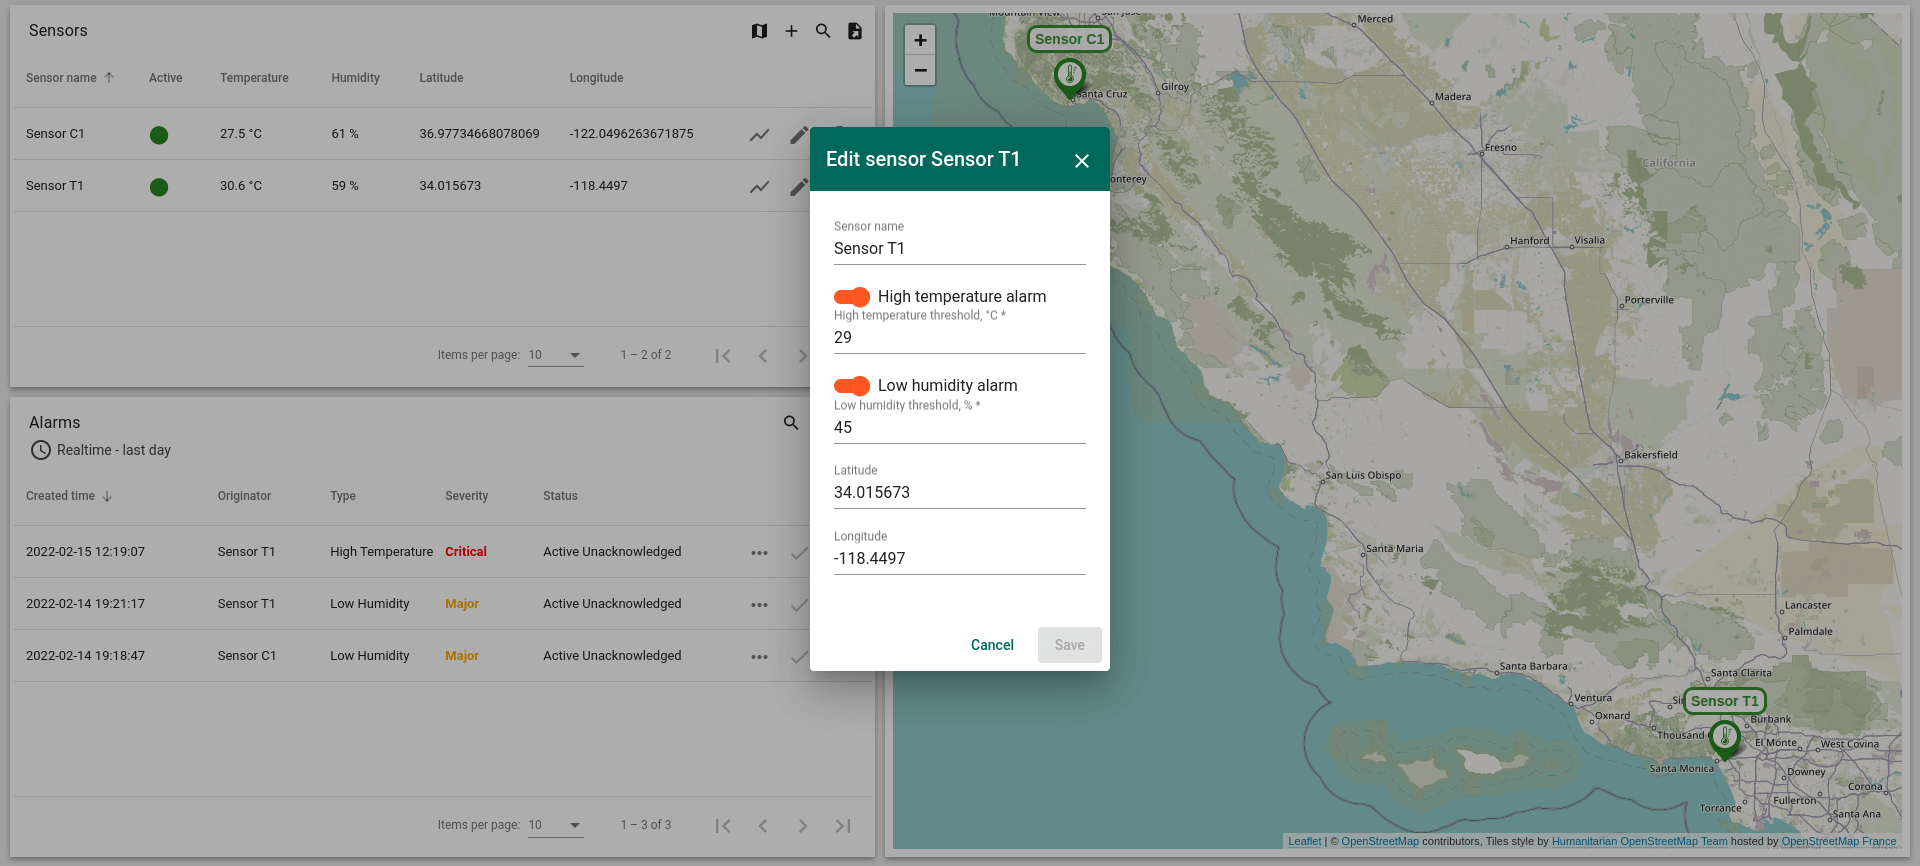Click the export file icon in Sensors header

click(x=855, y=31)
